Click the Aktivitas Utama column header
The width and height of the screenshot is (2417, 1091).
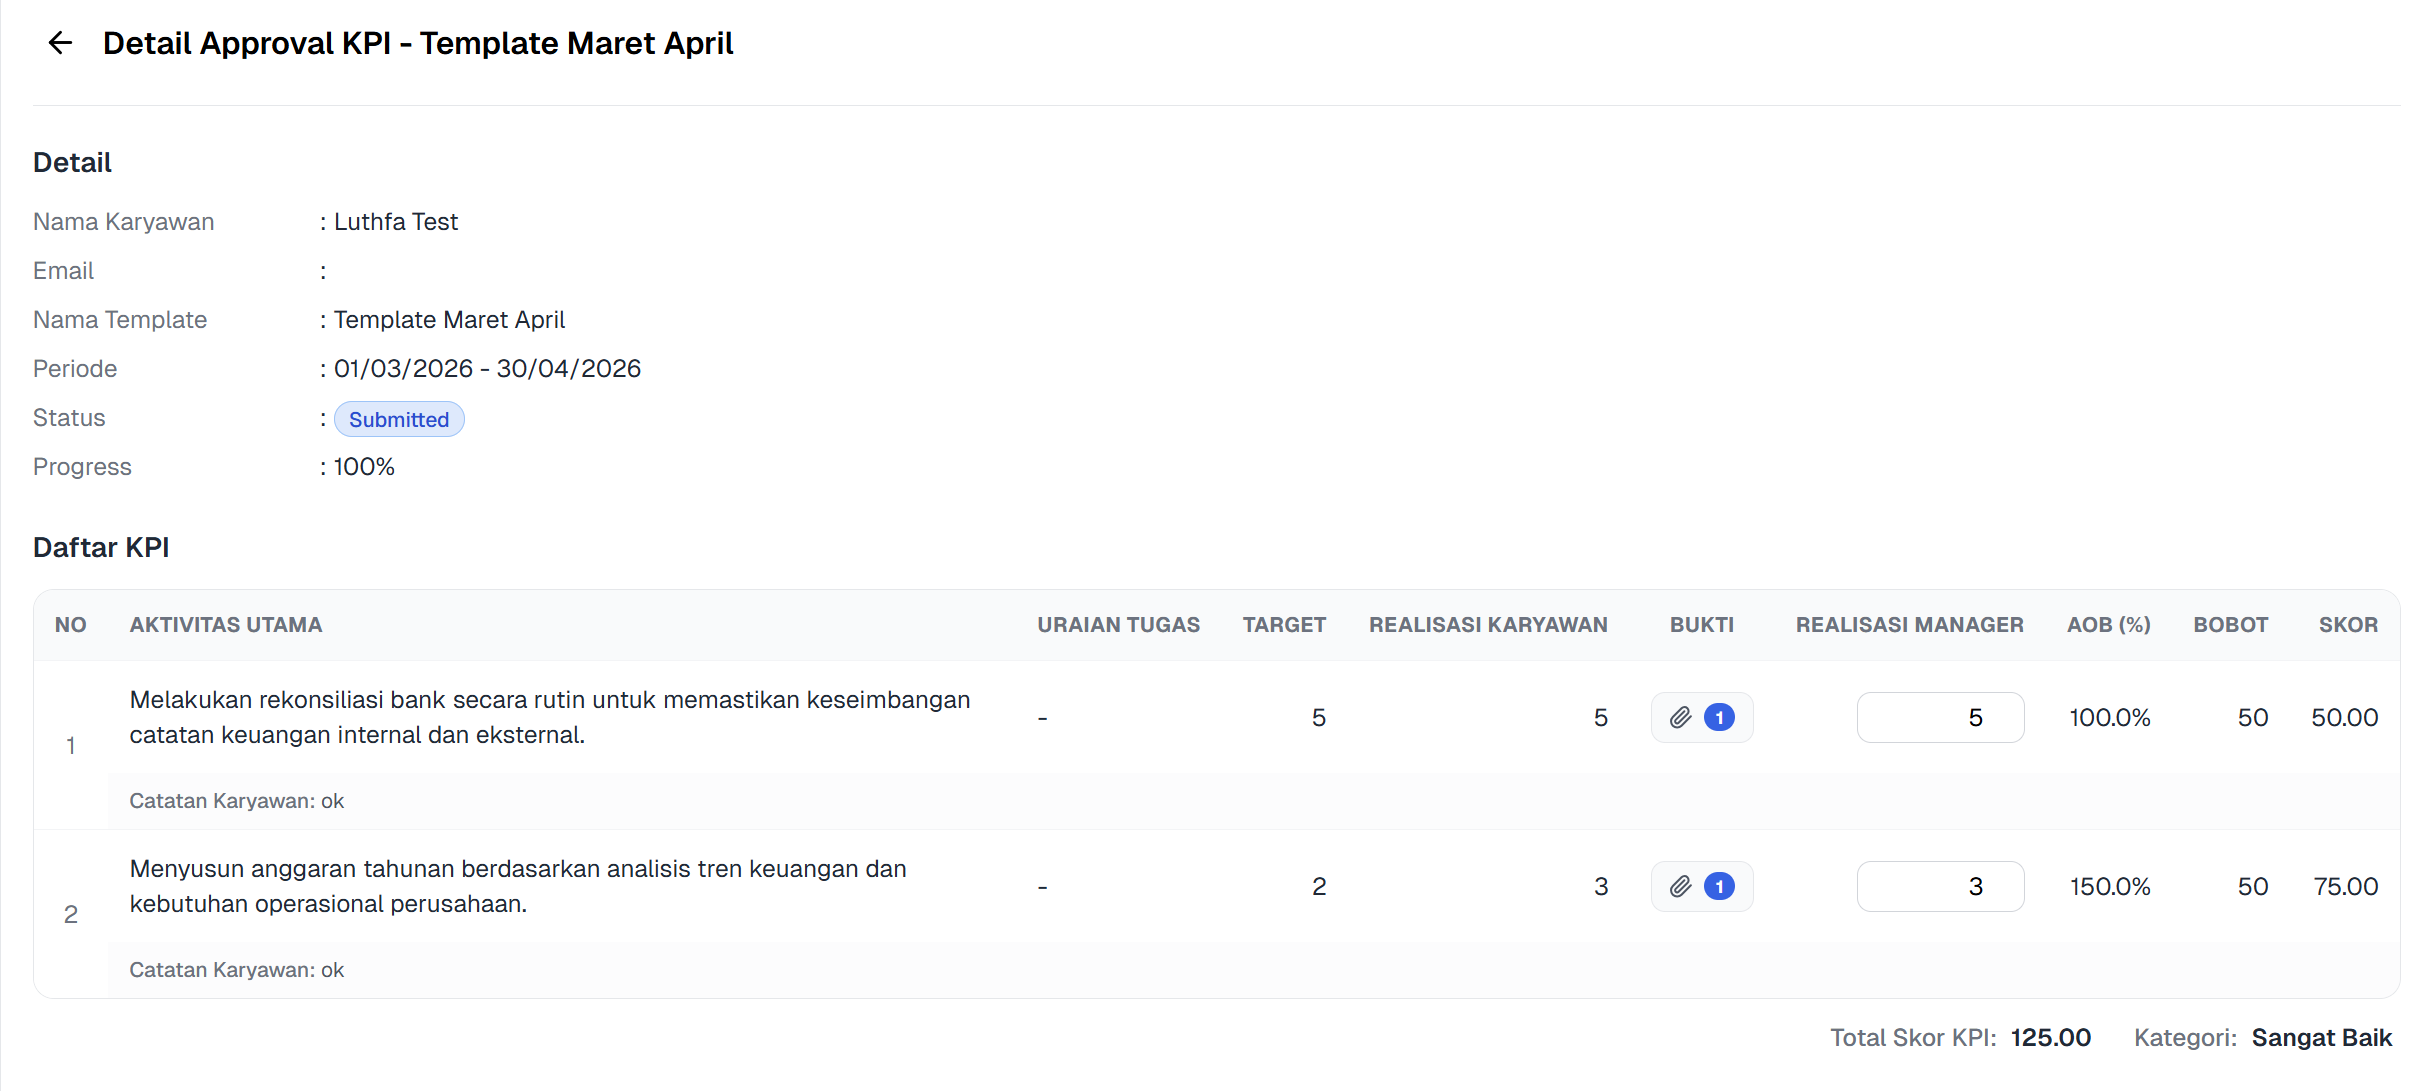[226, 625]
